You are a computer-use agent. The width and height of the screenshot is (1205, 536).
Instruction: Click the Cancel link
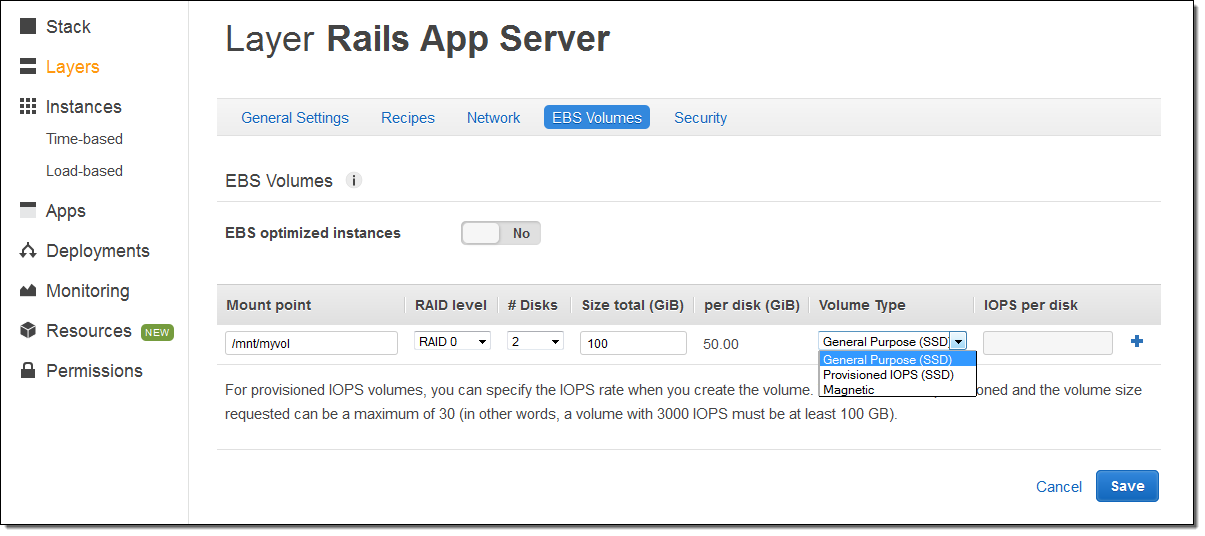1059,487
